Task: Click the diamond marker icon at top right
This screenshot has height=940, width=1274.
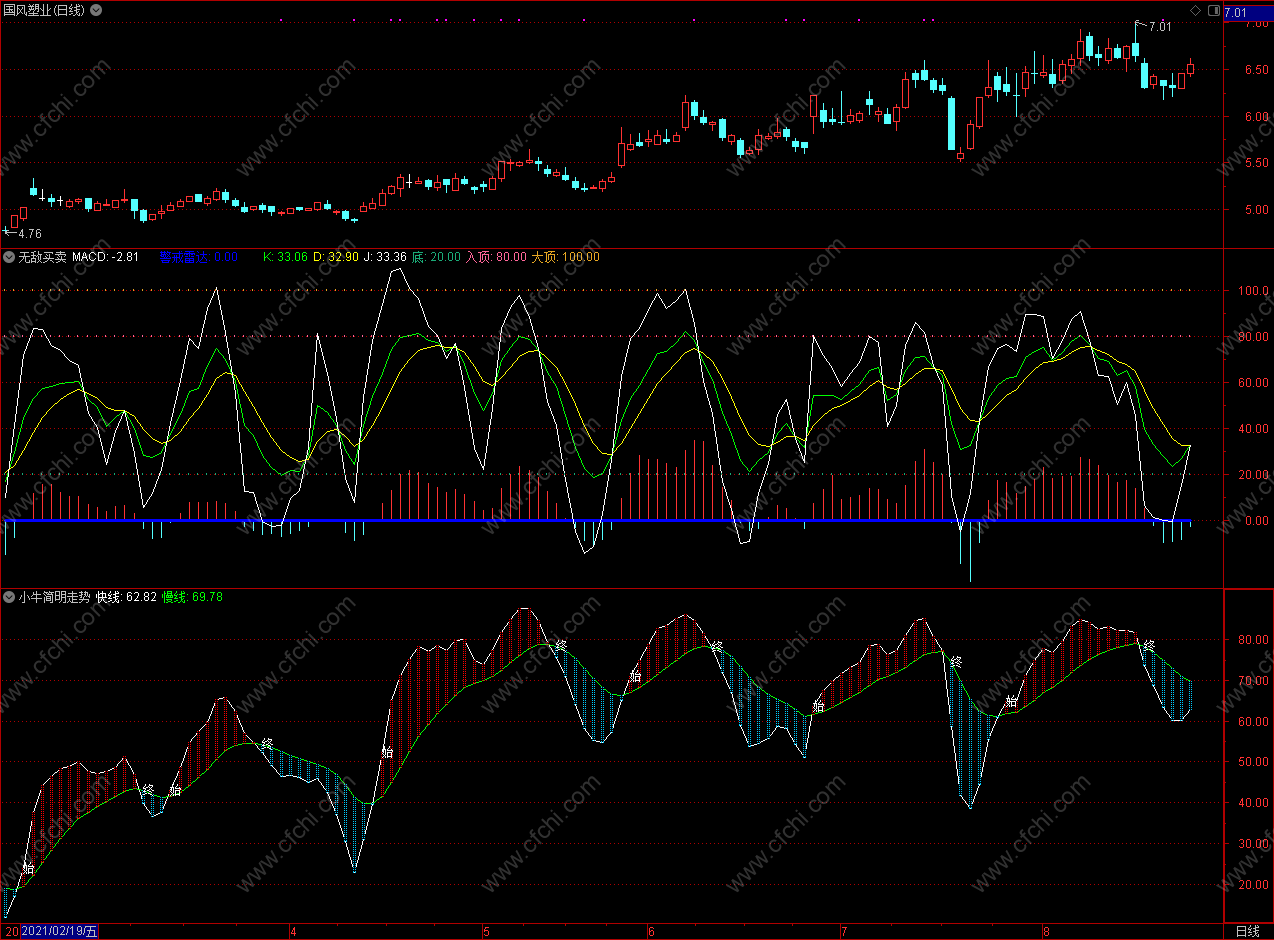Action: click(x=1195, y=10)
